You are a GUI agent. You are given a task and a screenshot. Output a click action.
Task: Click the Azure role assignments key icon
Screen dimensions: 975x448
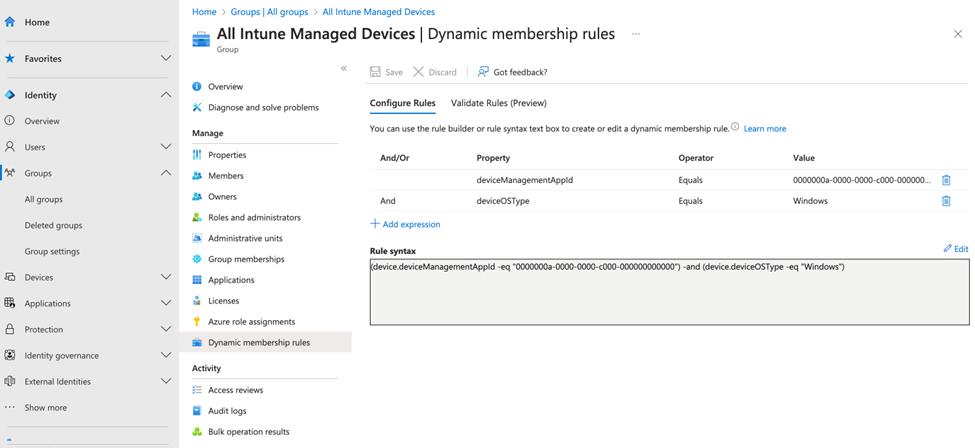pyautogui.click(x=197, y=322)
